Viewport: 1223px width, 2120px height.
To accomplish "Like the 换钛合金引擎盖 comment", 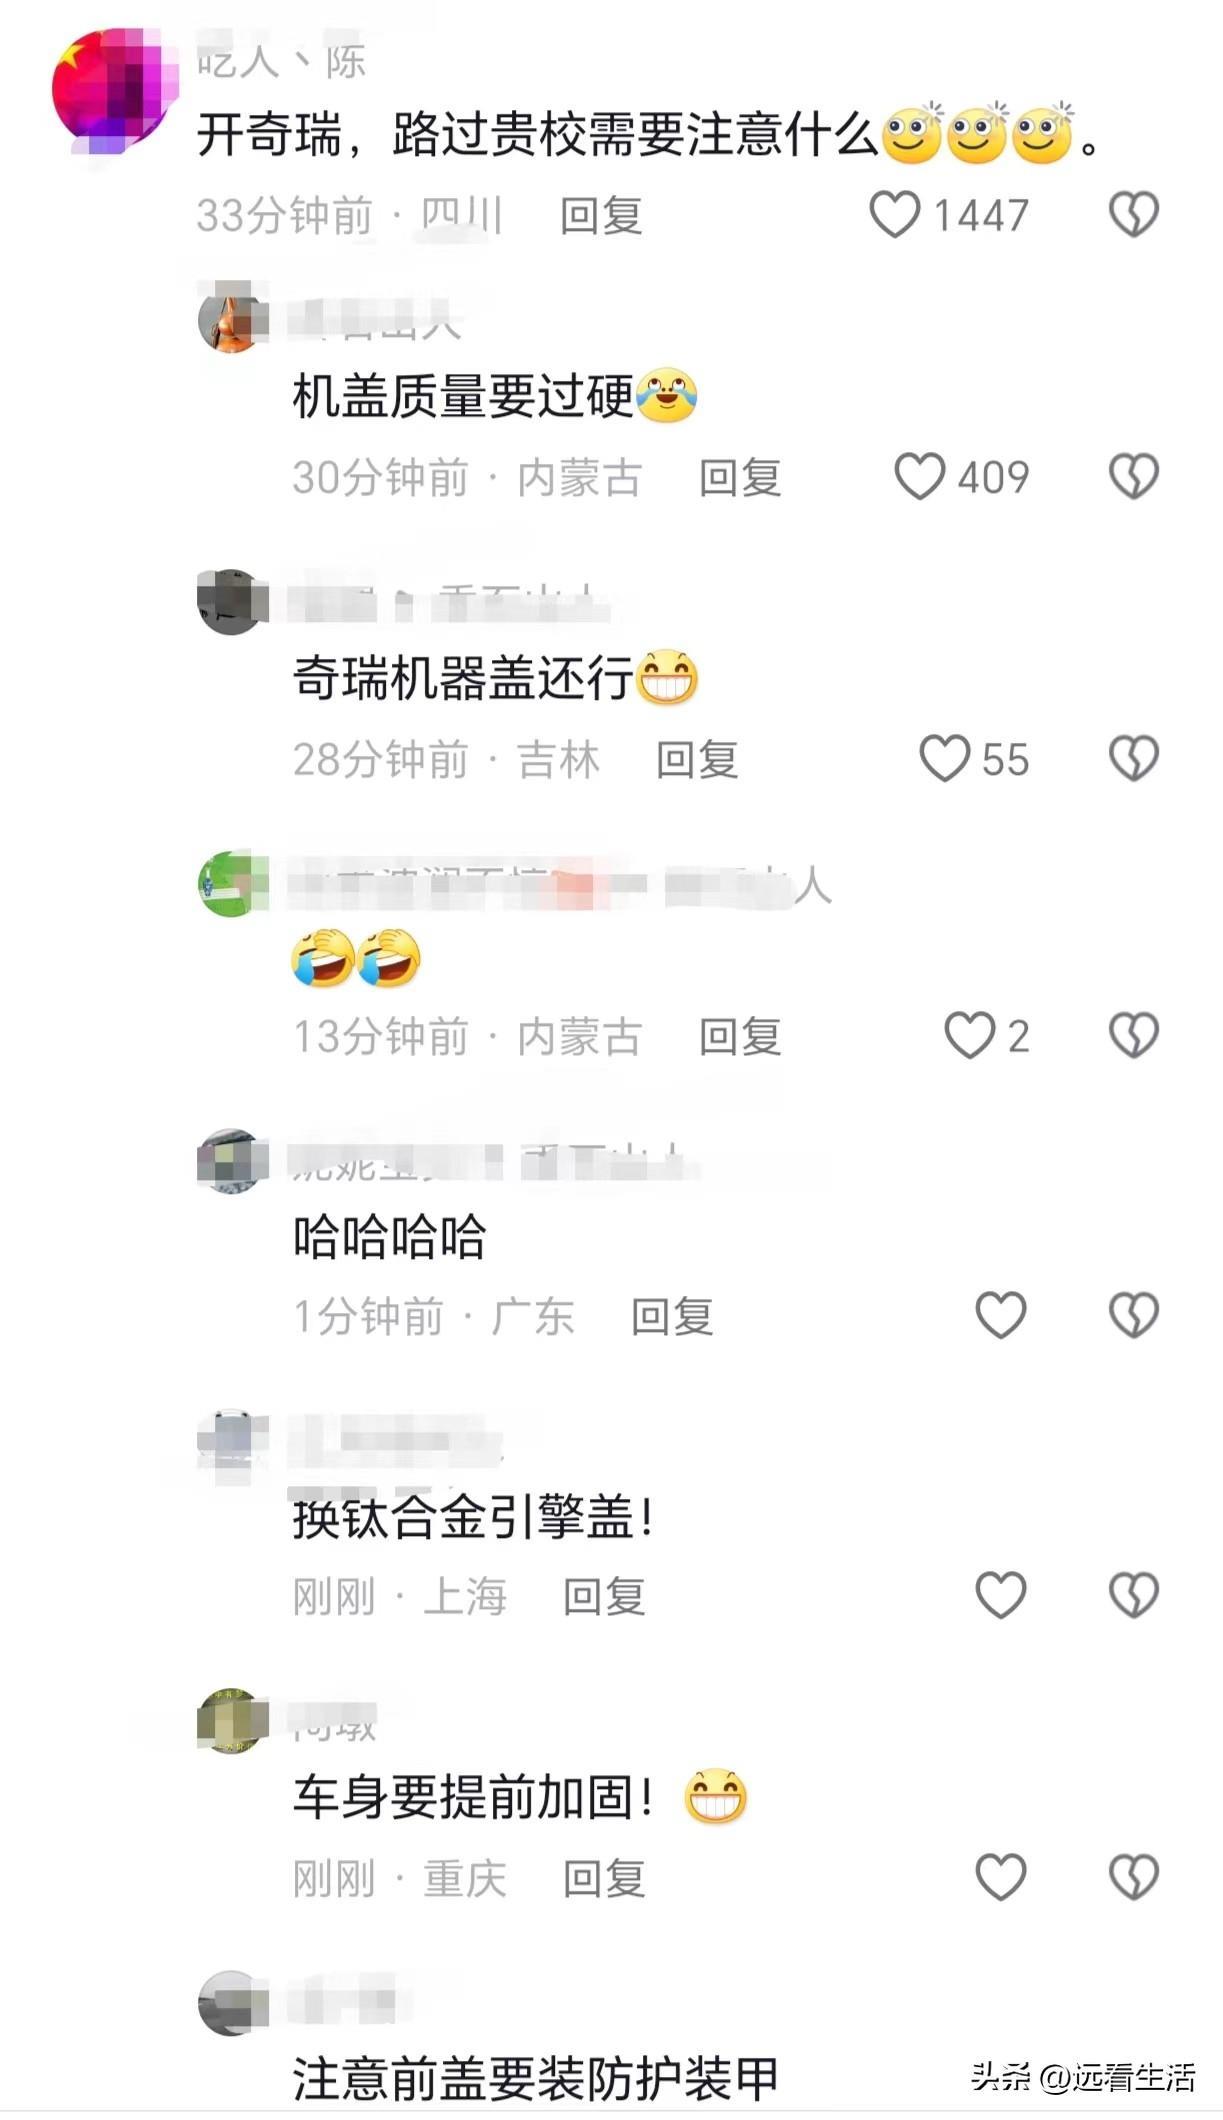I will pyautogui.click(x=1000, y=1595).
